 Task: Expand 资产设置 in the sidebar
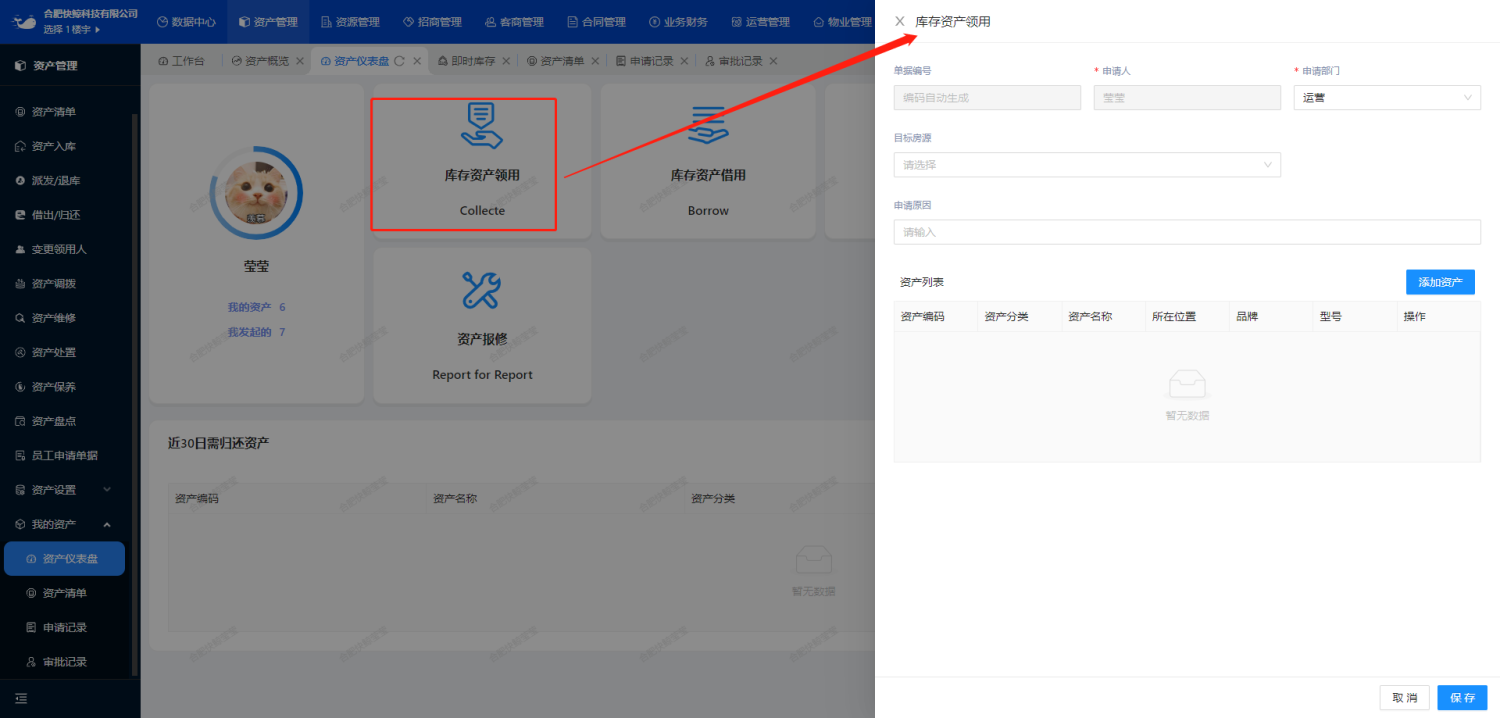click(66, 490)
